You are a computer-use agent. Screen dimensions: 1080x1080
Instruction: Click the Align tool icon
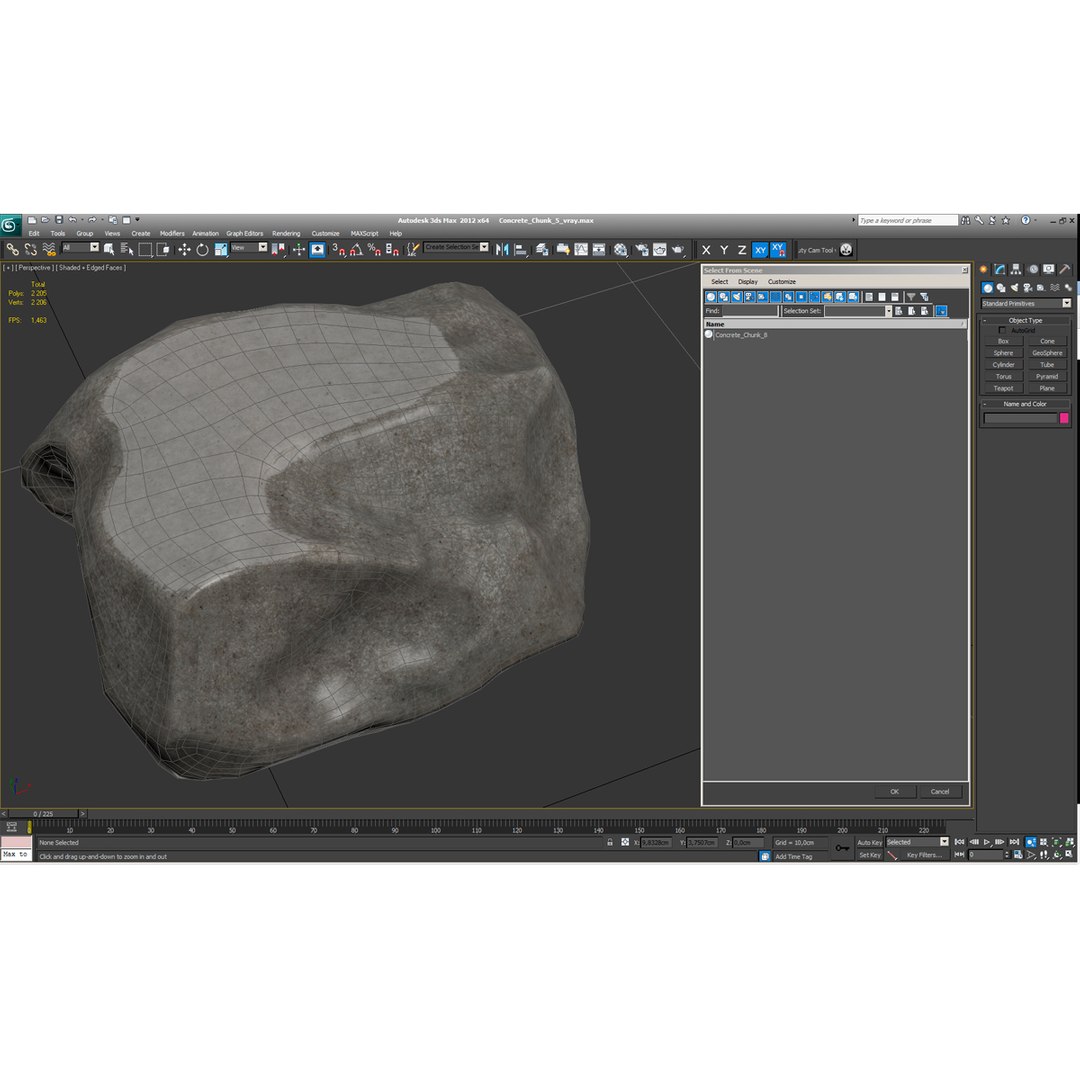pyautogui.click(x=521, y=249)
